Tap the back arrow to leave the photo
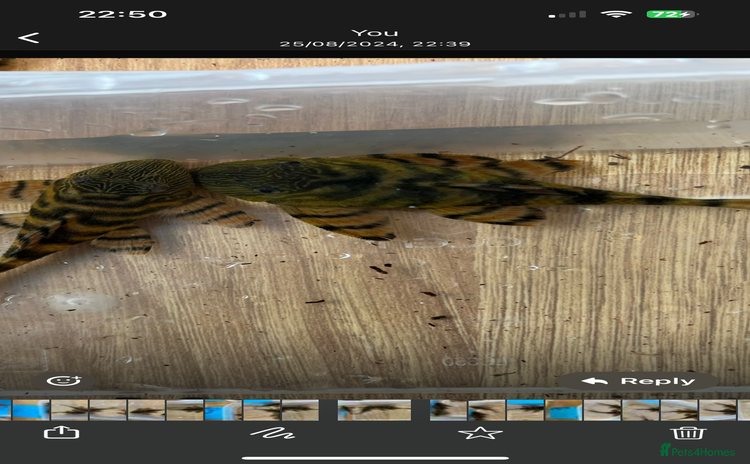 click(28, 38)
